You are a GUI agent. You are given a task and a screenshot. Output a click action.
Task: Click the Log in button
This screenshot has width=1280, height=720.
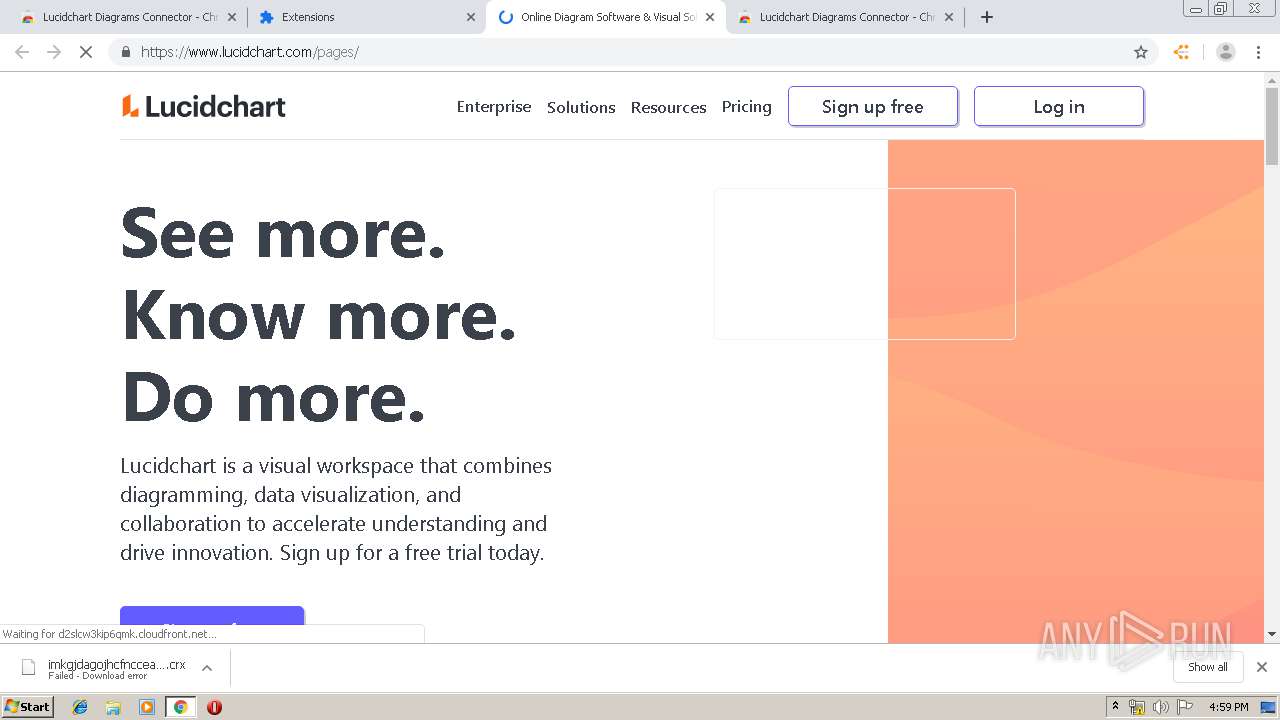pyautogui.click(x=1059, y=106)
